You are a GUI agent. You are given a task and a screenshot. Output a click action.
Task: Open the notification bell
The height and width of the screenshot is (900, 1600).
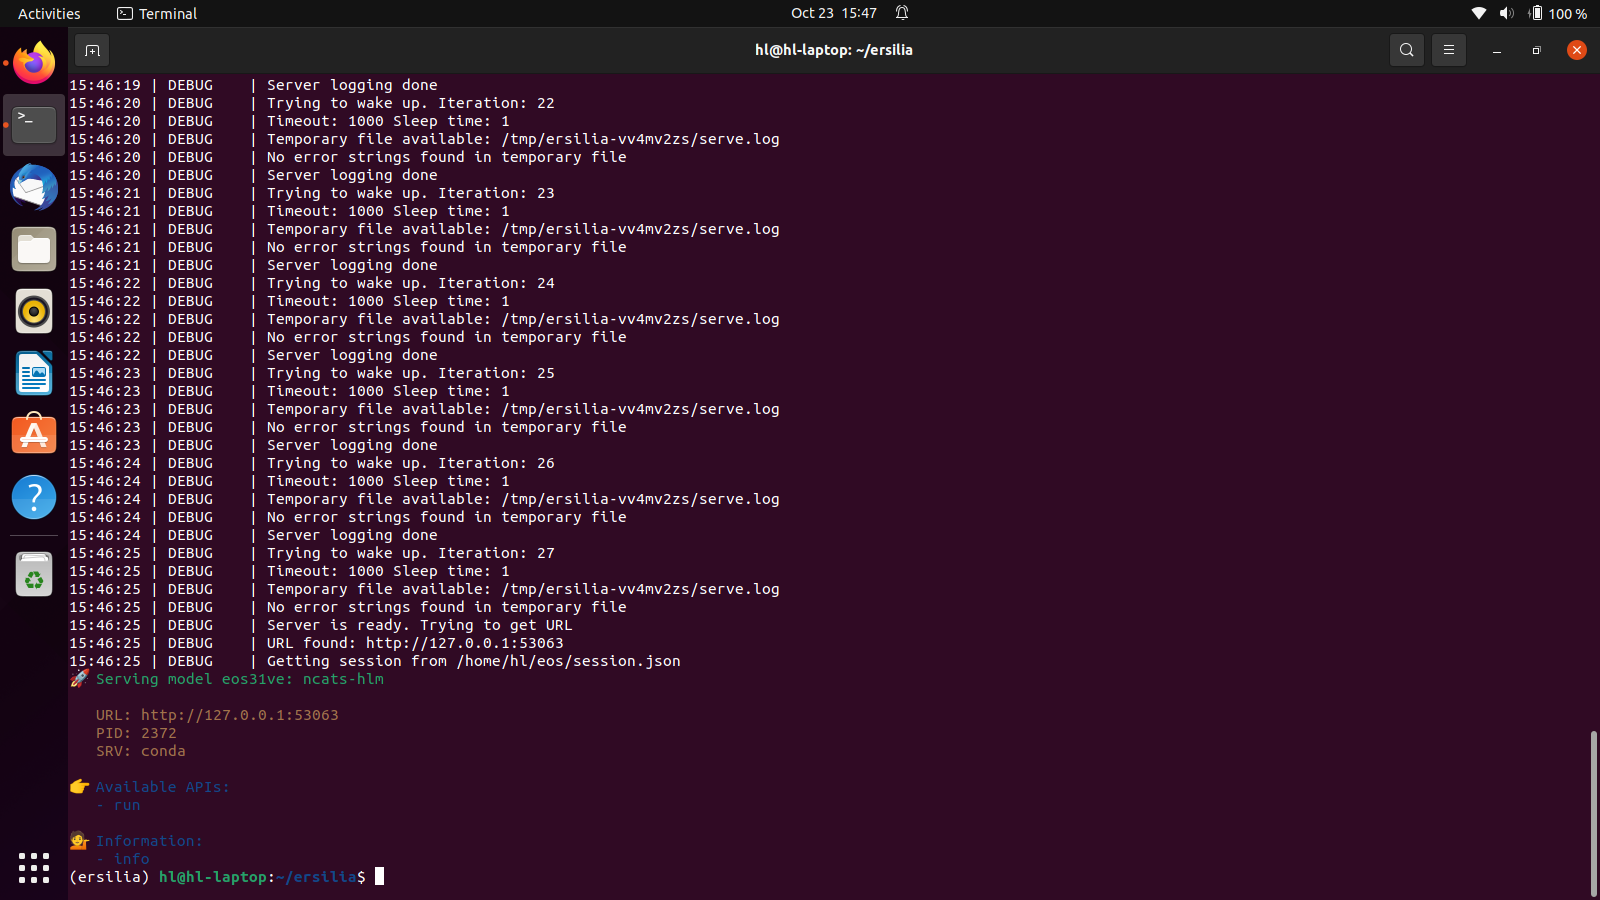[x=901, y=13]
